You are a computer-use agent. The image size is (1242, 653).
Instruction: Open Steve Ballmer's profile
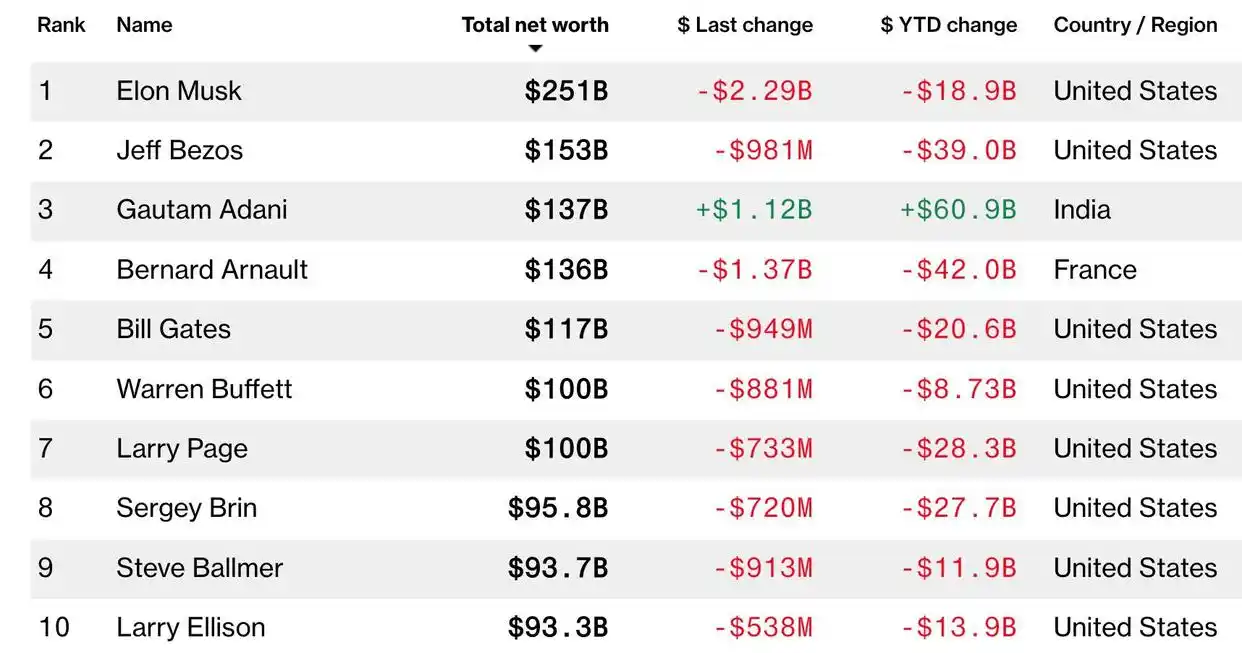200,568
